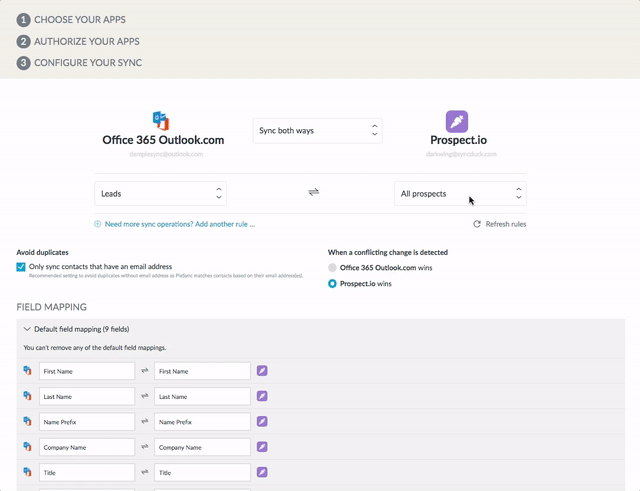Click the Prospect.io icon in Company Name row
Image resolution: width=640 pixels, height=491 pixels.
pyautogui.click(x=262, y=447)
